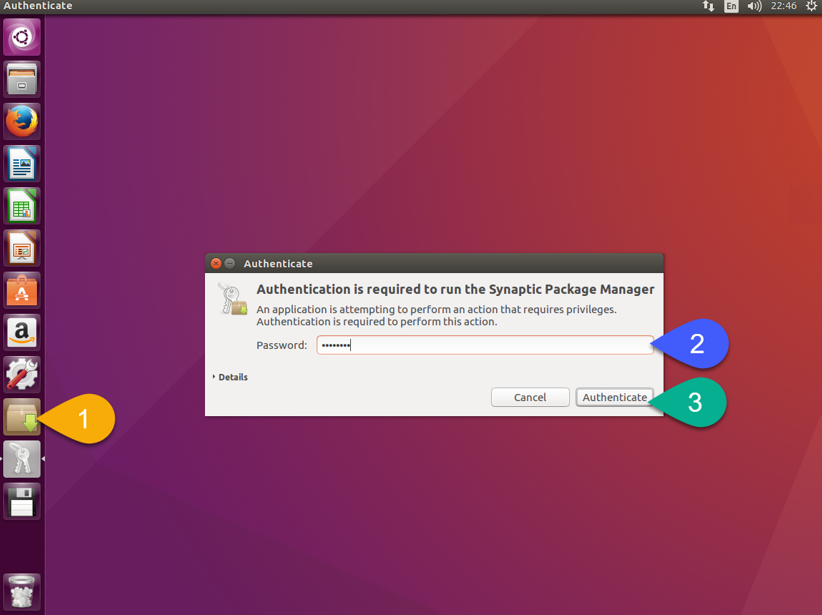The image size is (822, 615).
Task: Expand the Details section
Action: click(x=231, y=377)
